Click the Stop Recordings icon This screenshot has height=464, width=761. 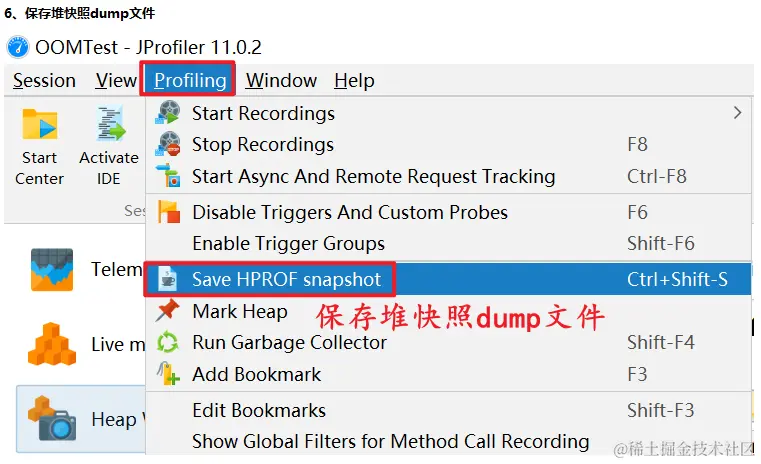coord(168,144)
